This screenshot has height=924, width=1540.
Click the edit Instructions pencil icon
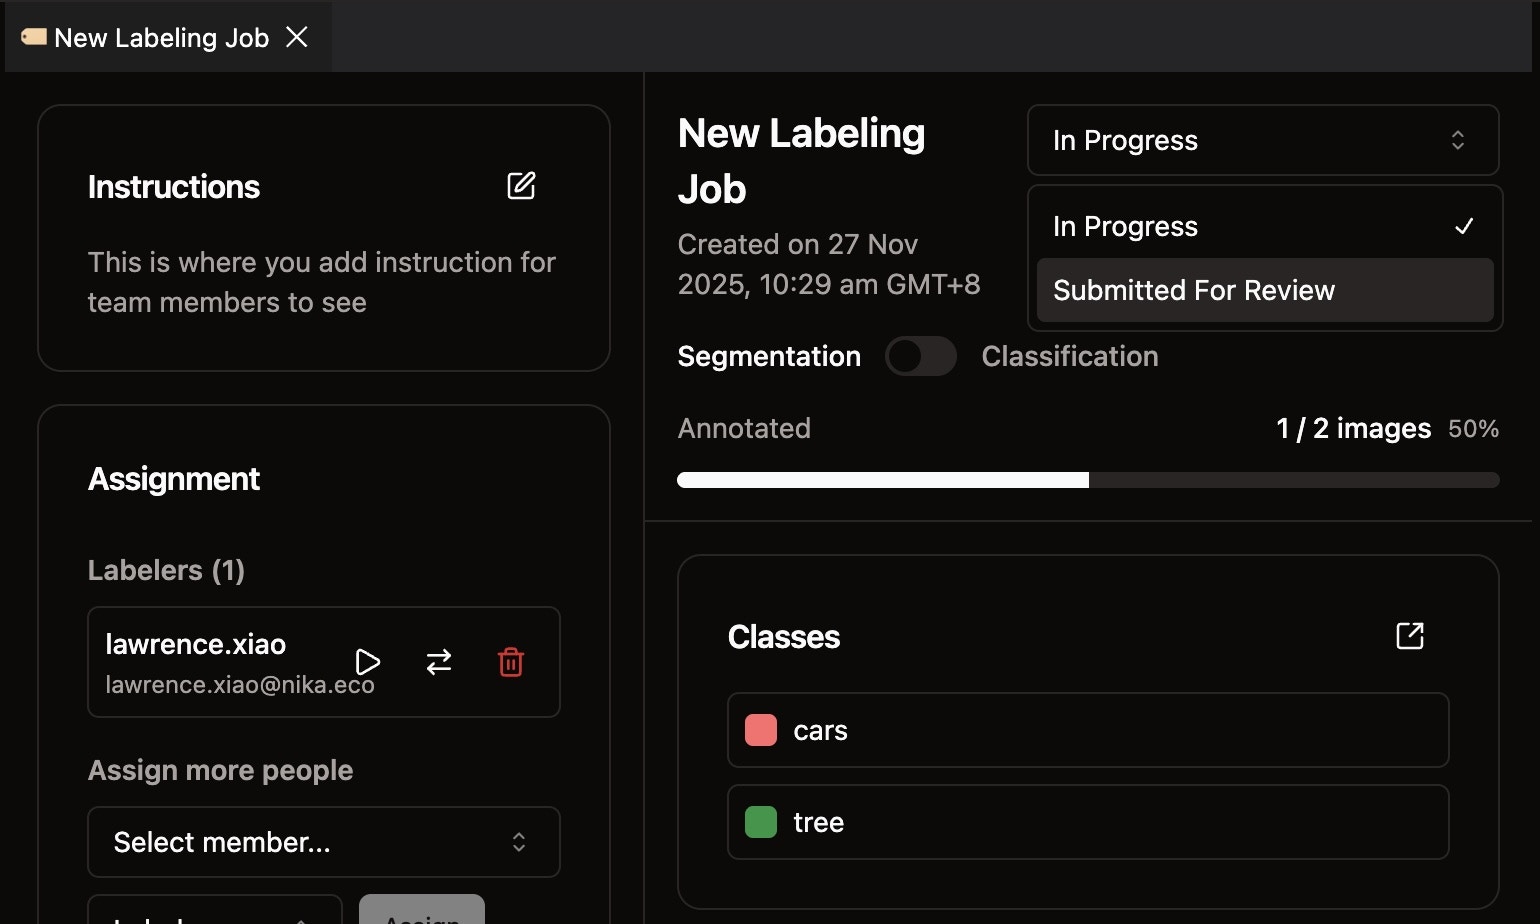coord(521,186)
